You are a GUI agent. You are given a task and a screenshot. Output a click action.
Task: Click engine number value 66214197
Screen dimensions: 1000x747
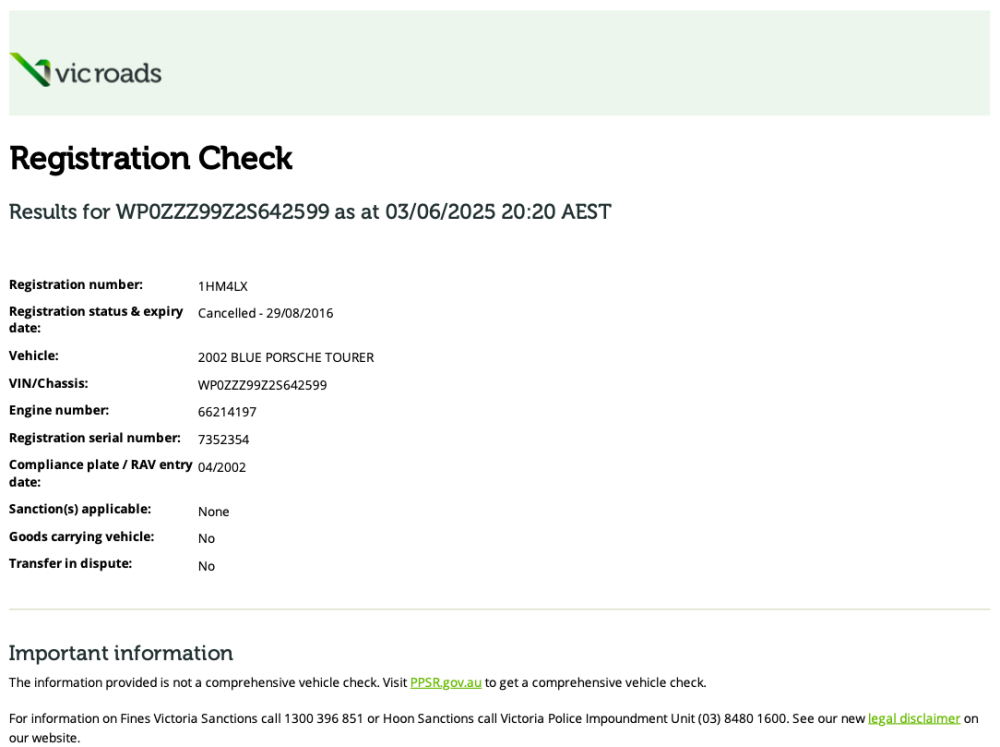click(227, 412)
